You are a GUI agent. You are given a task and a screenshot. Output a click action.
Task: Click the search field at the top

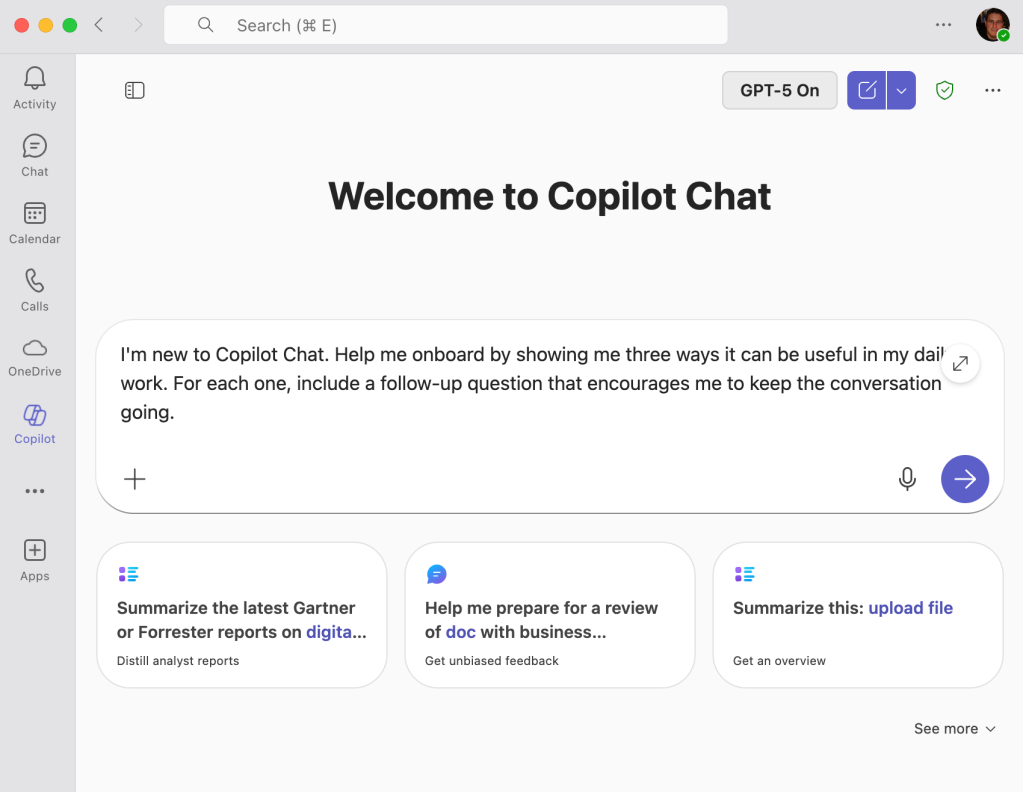[445, 24]
